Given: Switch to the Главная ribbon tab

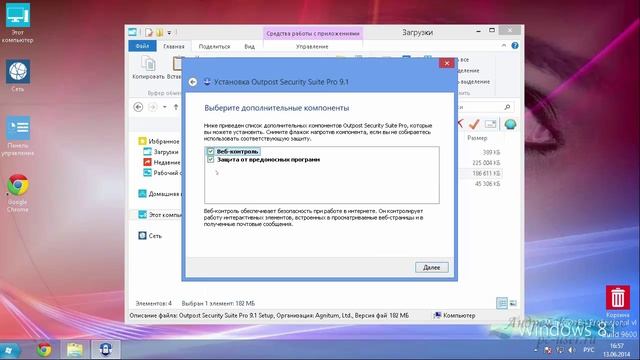Looking at the screenshot, I should coord(174,47).
